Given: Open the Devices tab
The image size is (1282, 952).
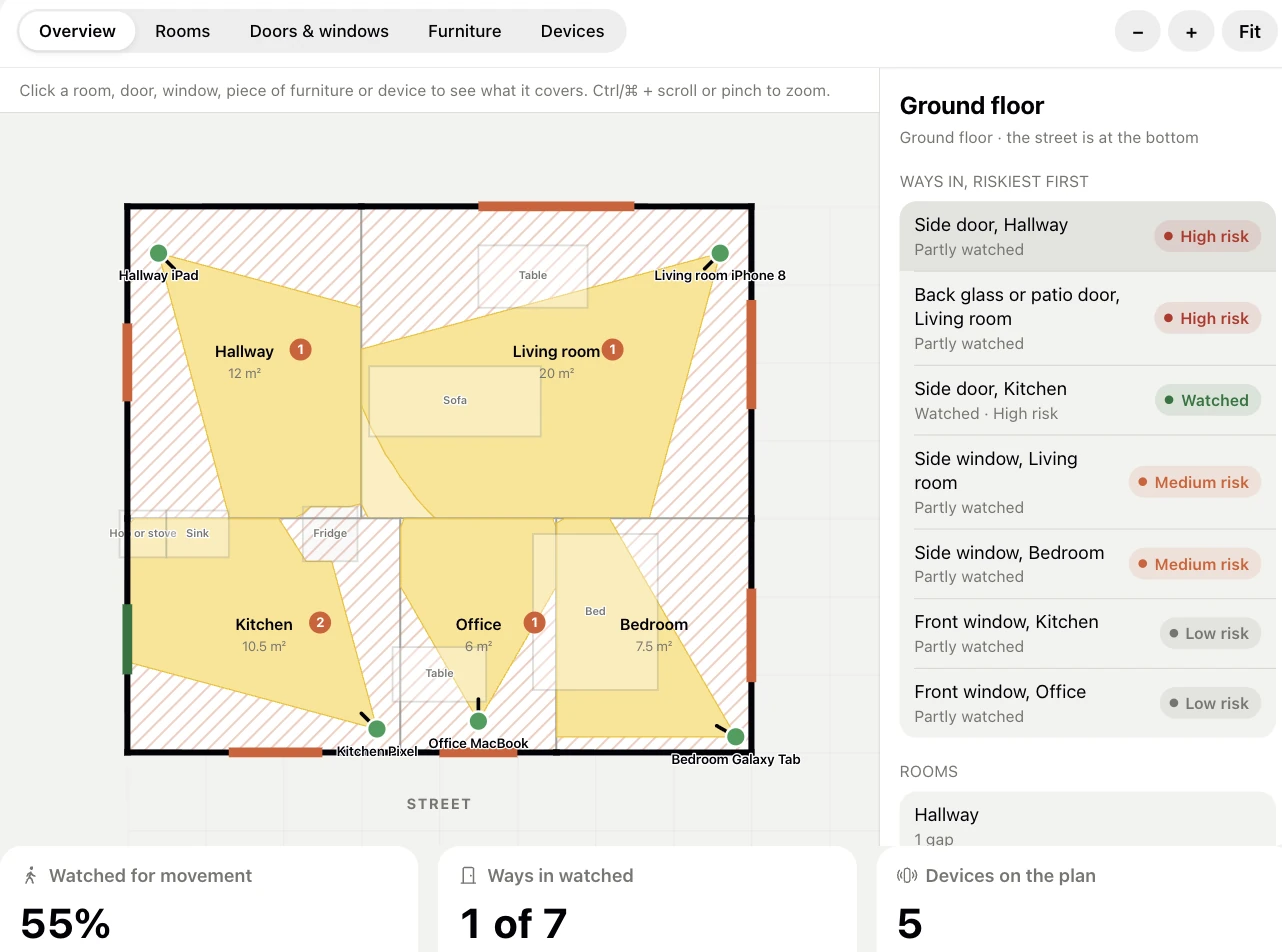Looking at the screenshot, I should click(572, 31).
